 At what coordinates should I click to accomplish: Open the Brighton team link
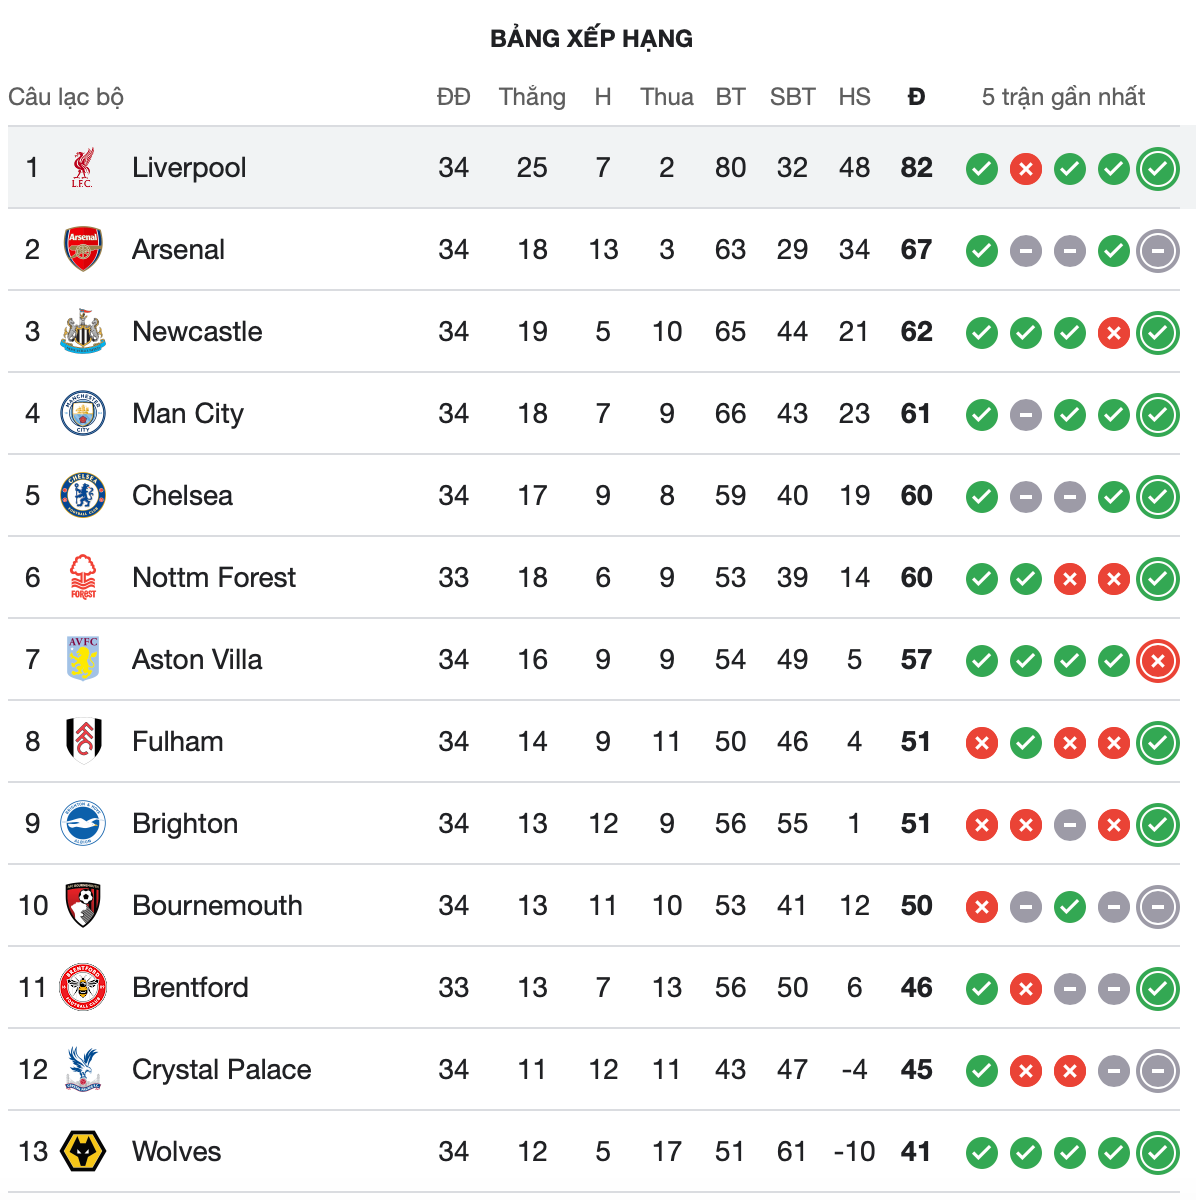pyautogui.click(x=185, y=824)
